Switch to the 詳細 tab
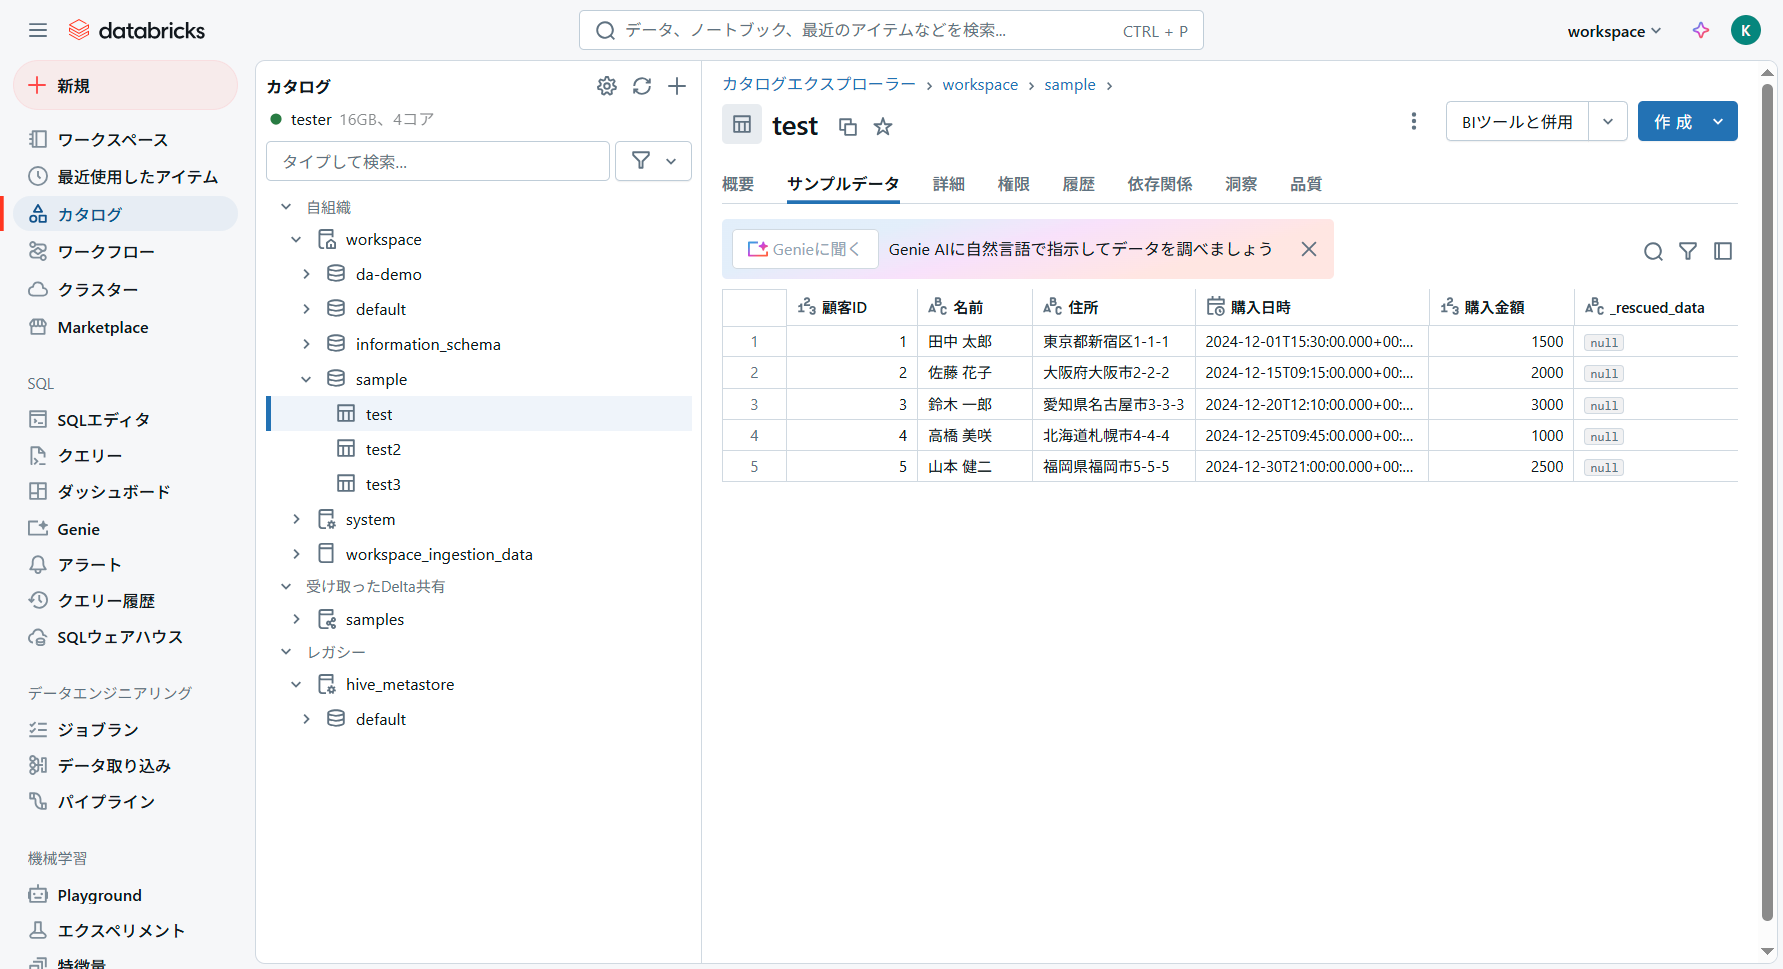Image resolution: width=1783 pixels, height=969 pixels. coord(948,184)
